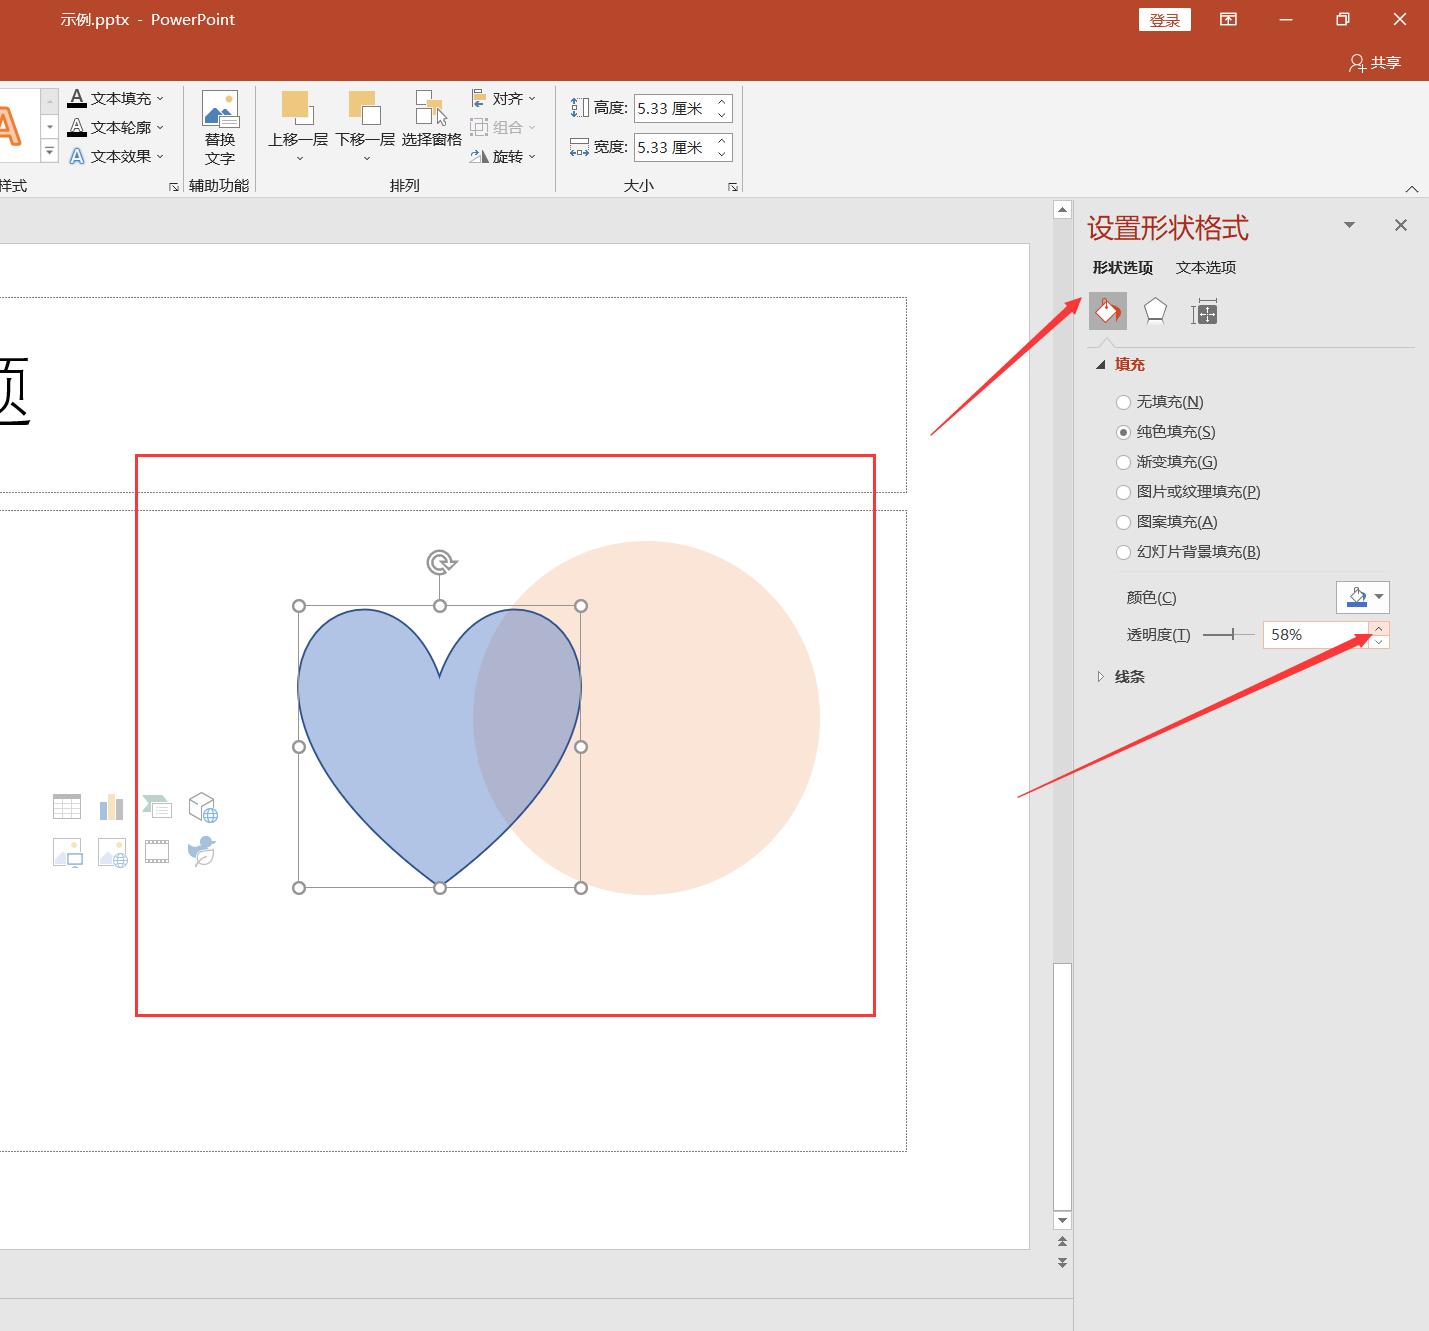The height and width of the screenshot is (1331, 1429).
Task: Open Format Shape pane options arrow
Action: point(1349,225)
